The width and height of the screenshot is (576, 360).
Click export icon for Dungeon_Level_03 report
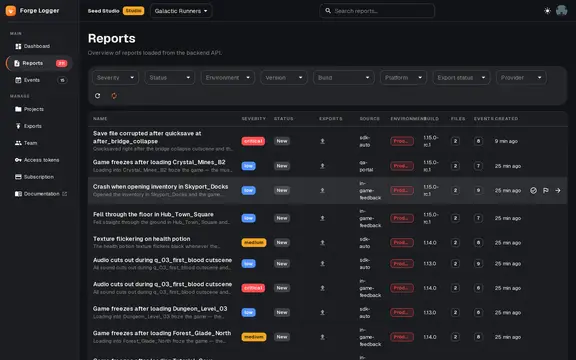(322, 313)
